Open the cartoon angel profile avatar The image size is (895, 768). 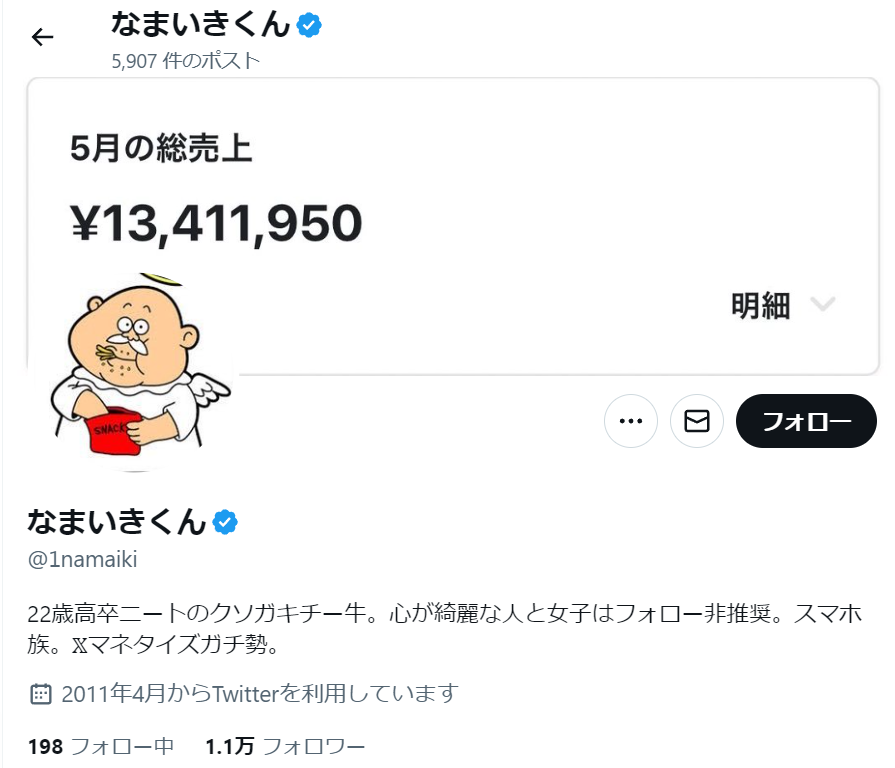click(135, 369)
